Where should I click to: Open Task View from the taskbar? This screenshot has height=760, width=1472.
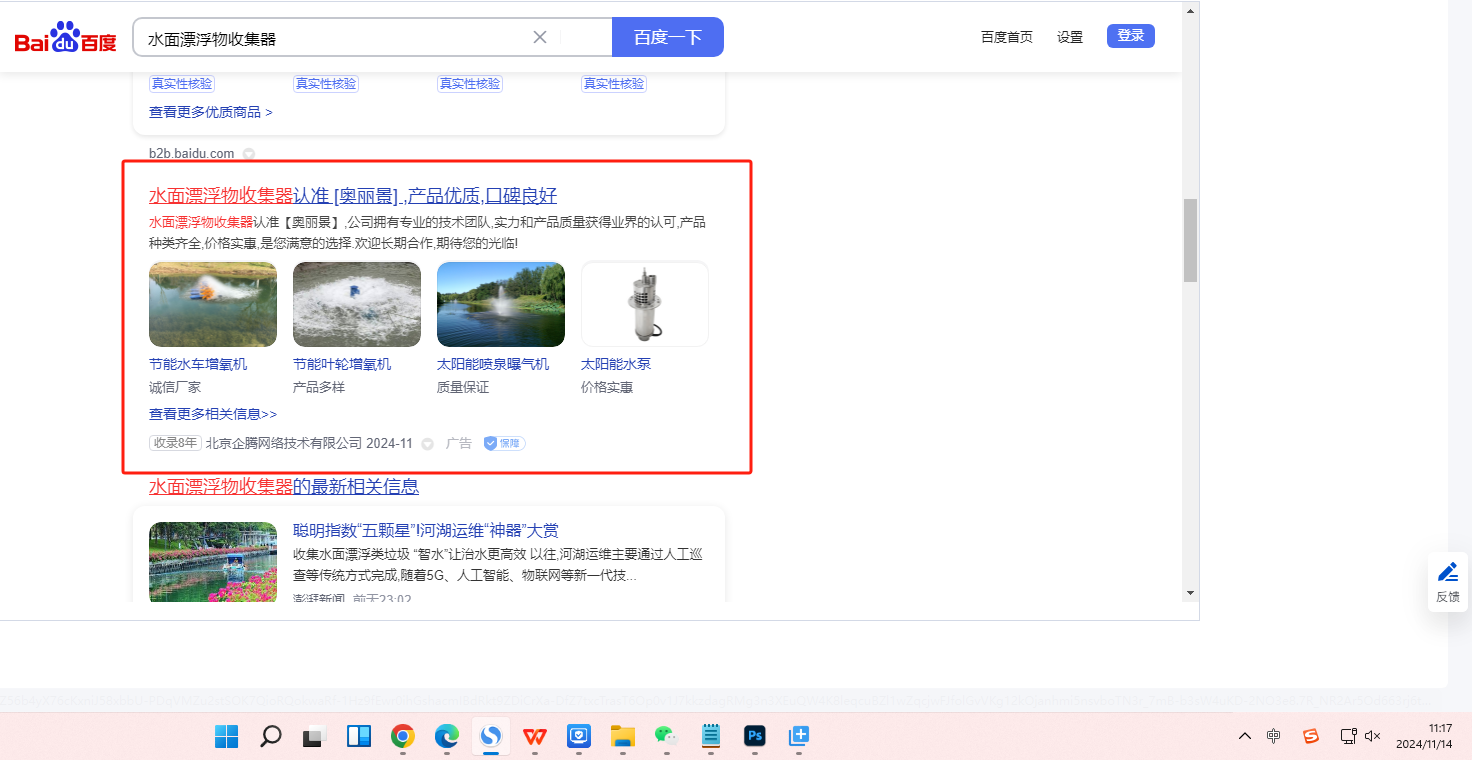pos(315,737)
